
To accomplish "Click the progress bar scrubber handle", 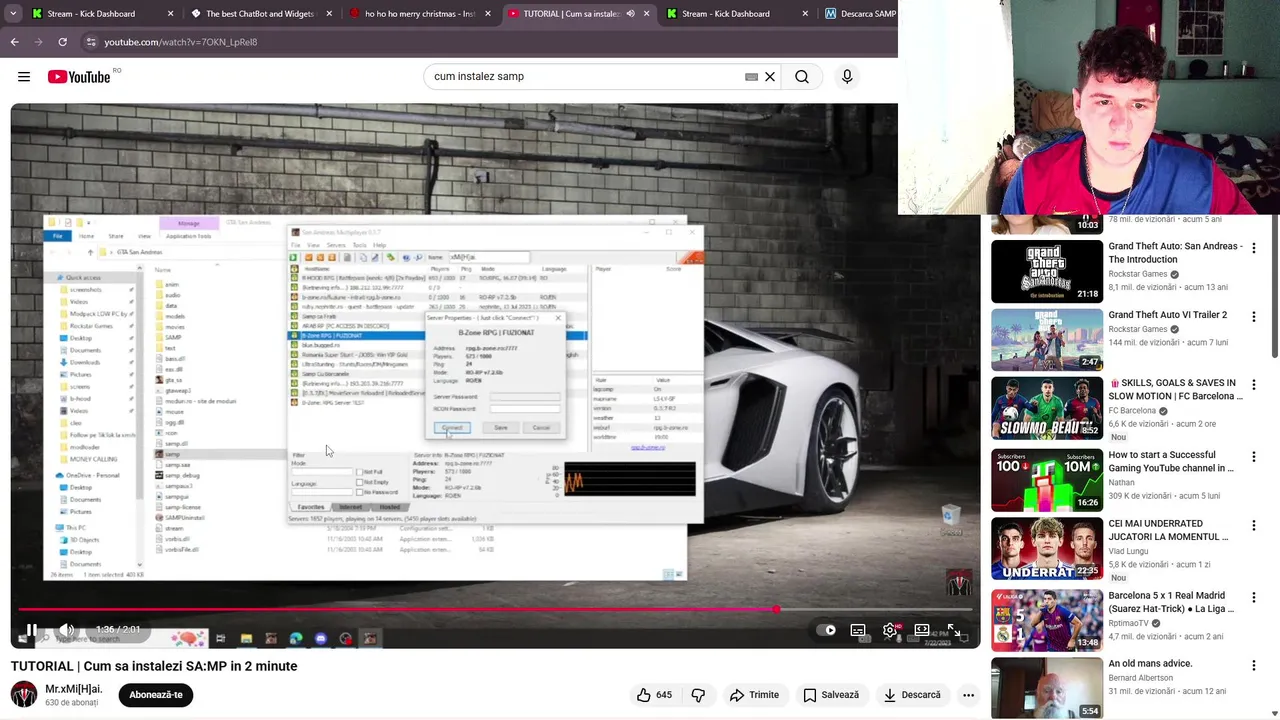I will coord(776,608).
